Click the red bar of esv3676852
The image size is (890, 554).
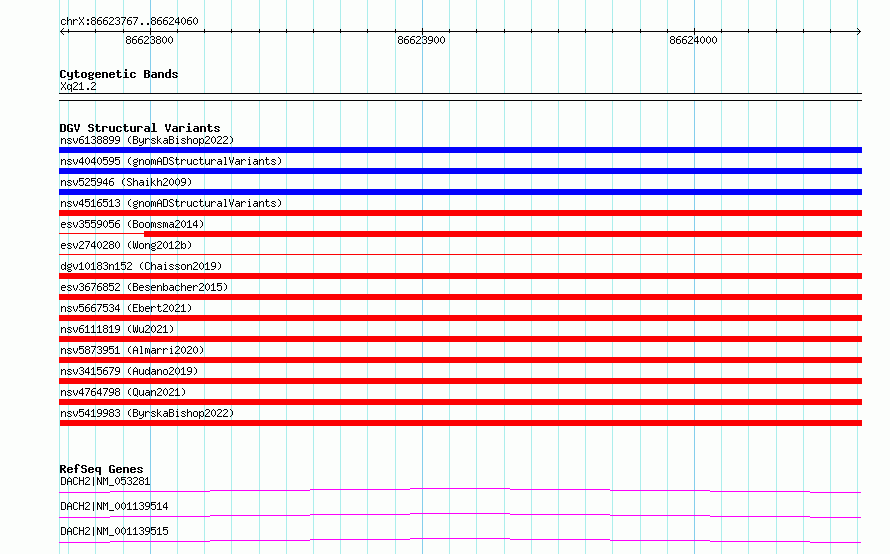460,297
